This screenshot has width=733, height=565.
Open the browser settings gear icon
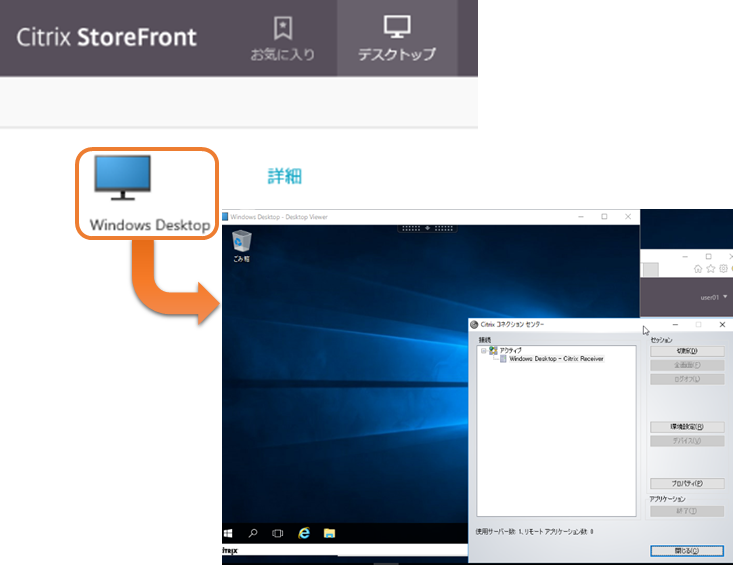point(723,269)
